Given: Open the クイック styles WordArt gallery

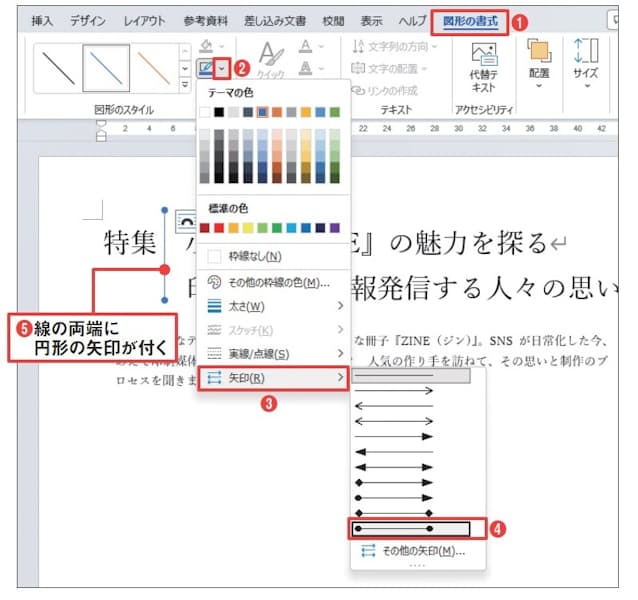Looking at the screenshot, I should 271,59.
